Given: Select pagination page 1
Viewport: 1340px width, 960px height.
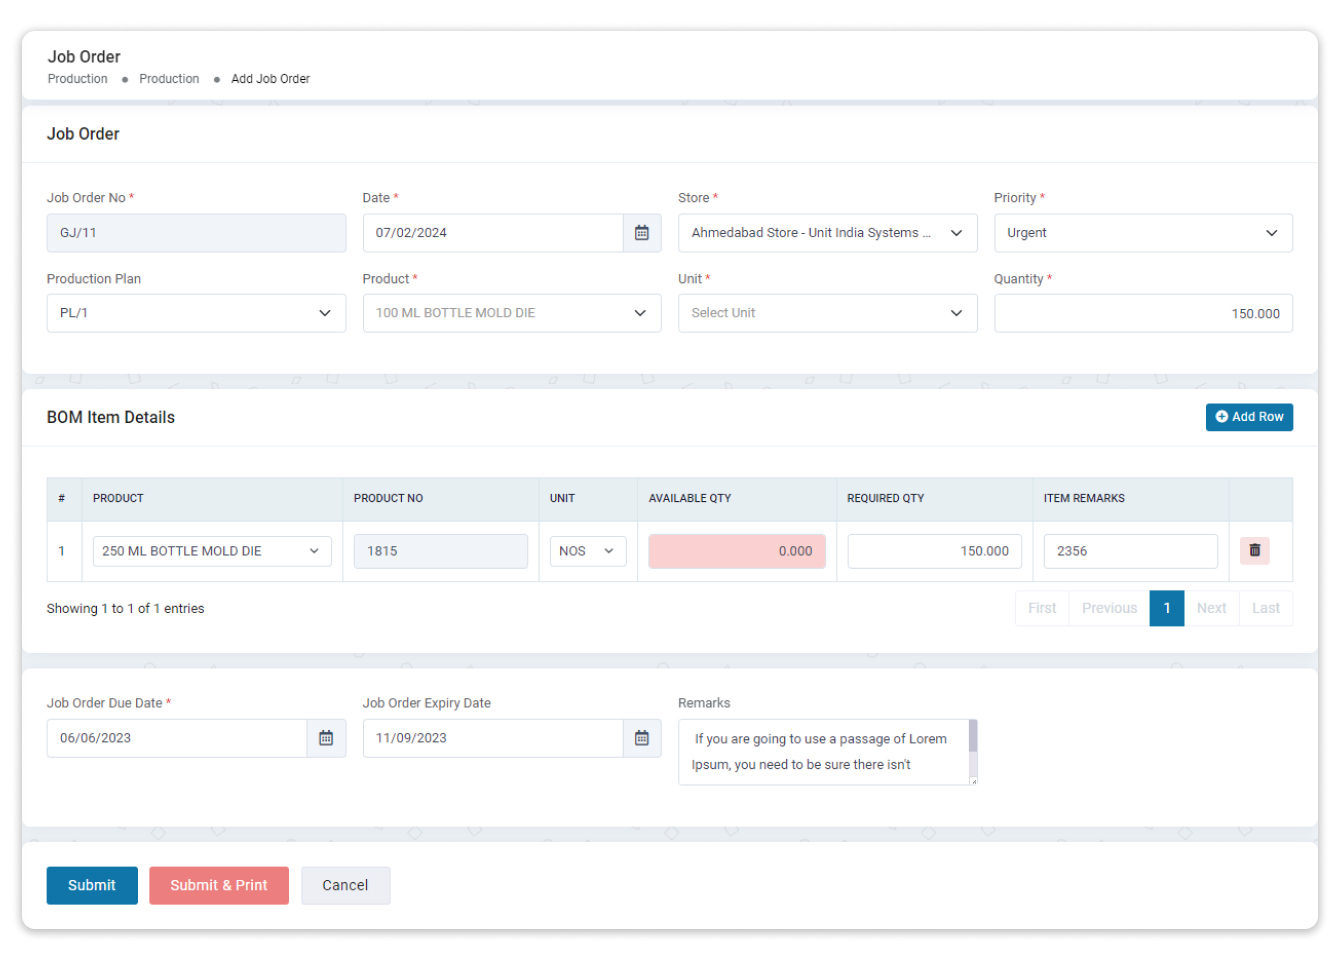Looking at the screenshot, I should pos(1166,608).
